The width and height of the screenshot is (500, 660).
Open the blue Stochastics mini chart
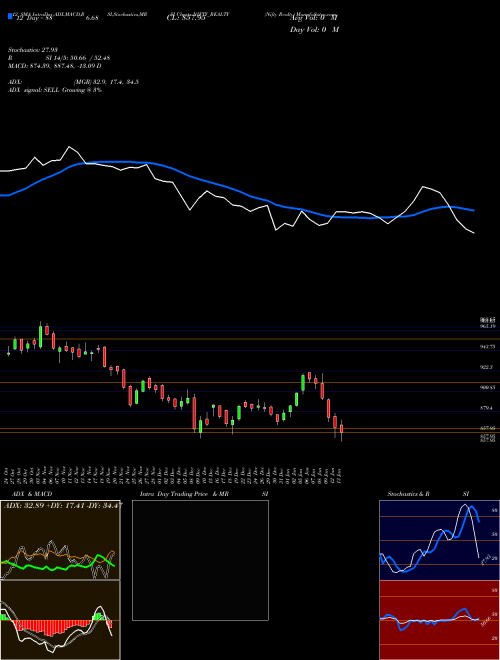click(439, 540)
